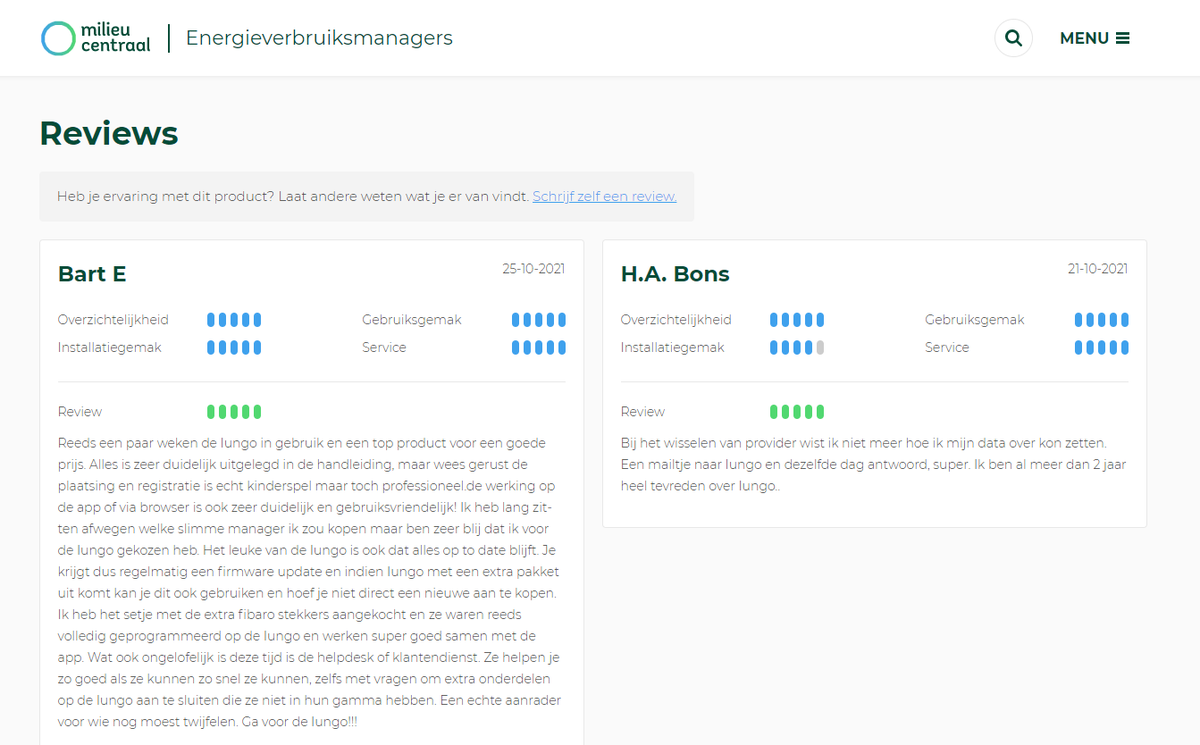1200x745 pixels.
Task: Click the Review label in H.A. Bons' card
Action: [643, 411]
